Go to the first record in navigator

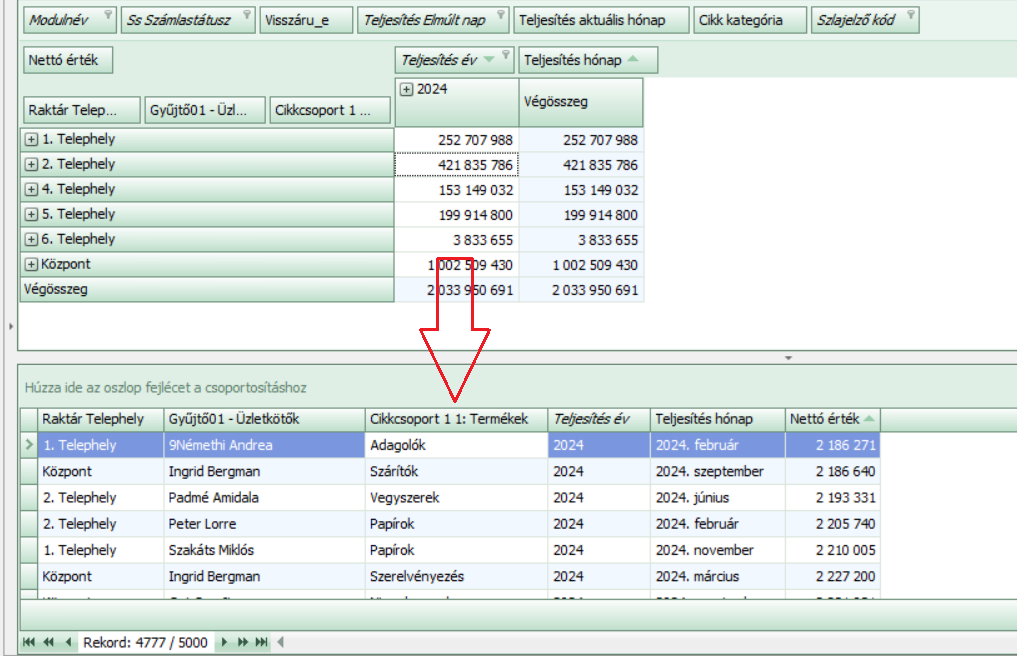pos(28,642)
